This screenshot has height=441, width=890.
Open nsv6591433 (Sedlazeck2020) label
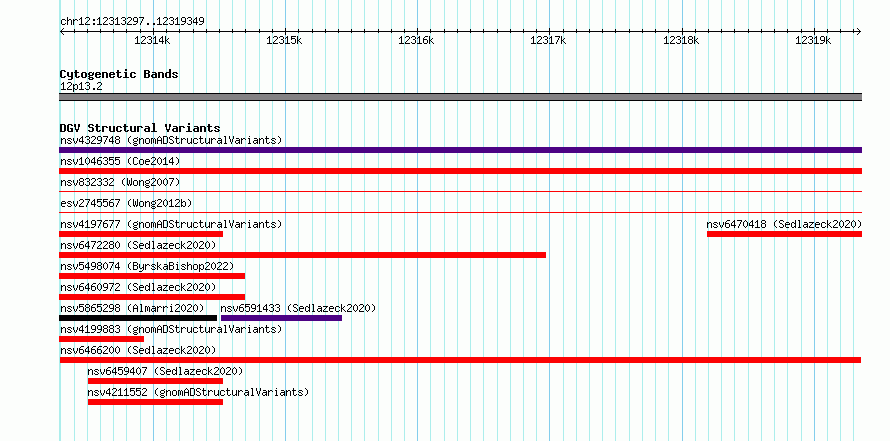[299, 308]
